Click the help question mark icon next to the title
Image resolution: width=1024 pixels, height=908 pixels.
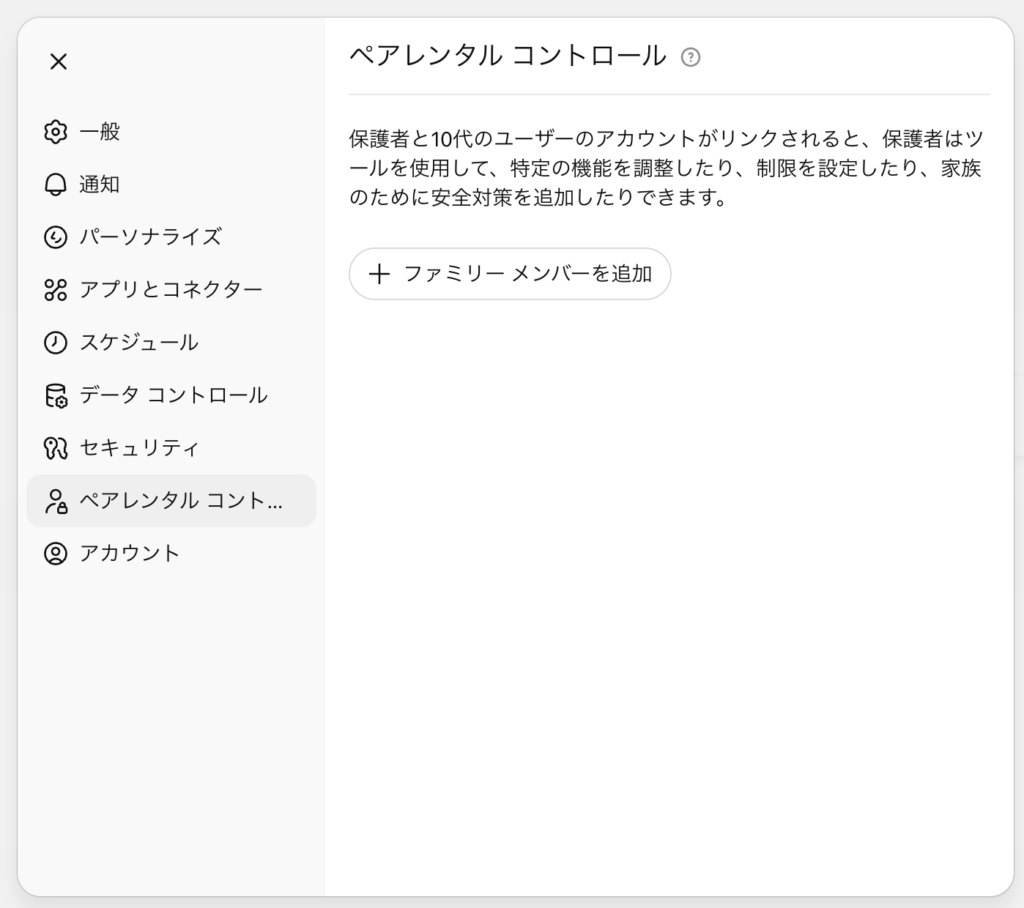690,57
